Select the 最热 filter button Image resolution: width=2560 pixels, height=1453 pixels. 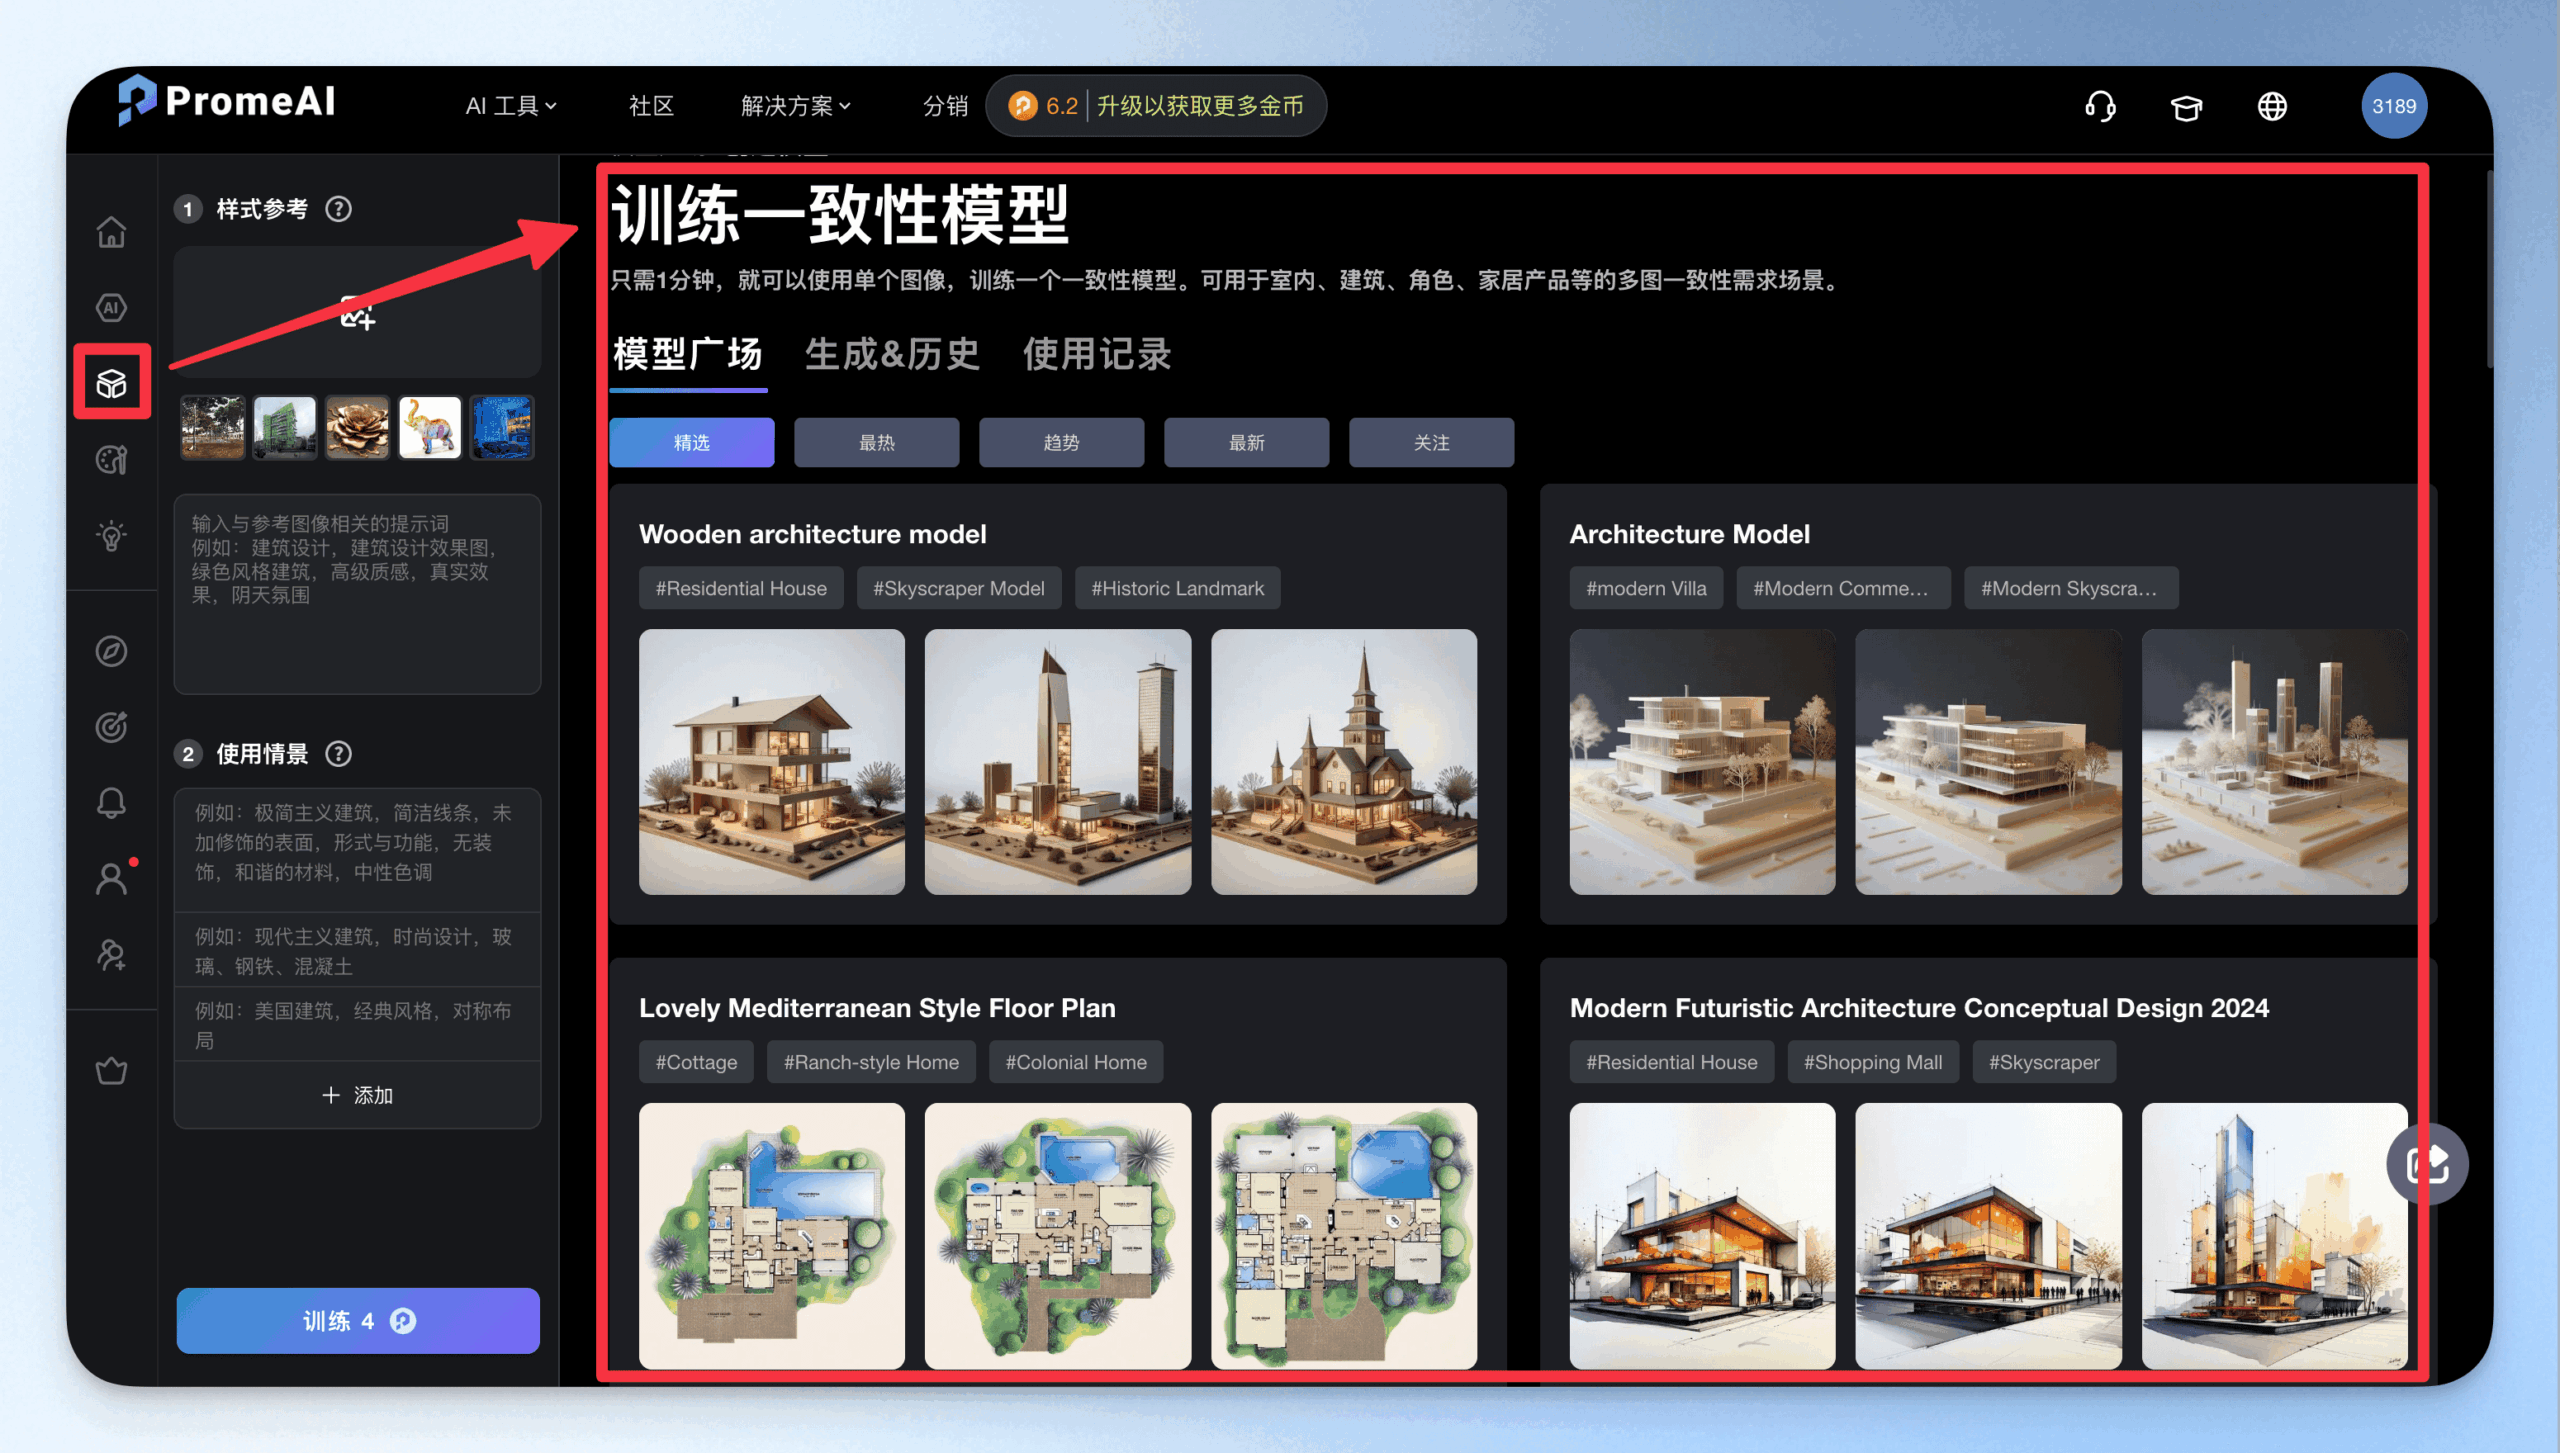coord(877,443)
